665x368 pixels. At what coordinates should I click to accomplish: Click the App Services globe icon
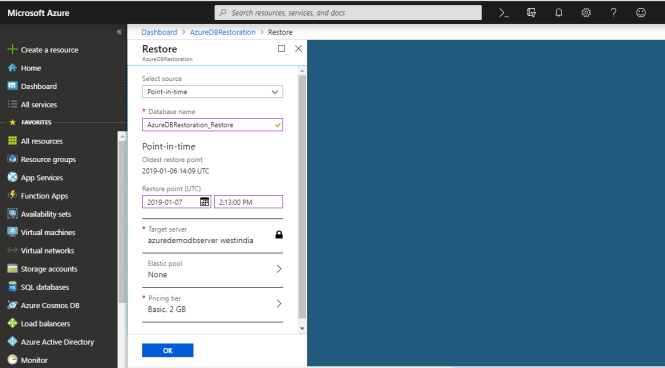(x=12, y=177)
